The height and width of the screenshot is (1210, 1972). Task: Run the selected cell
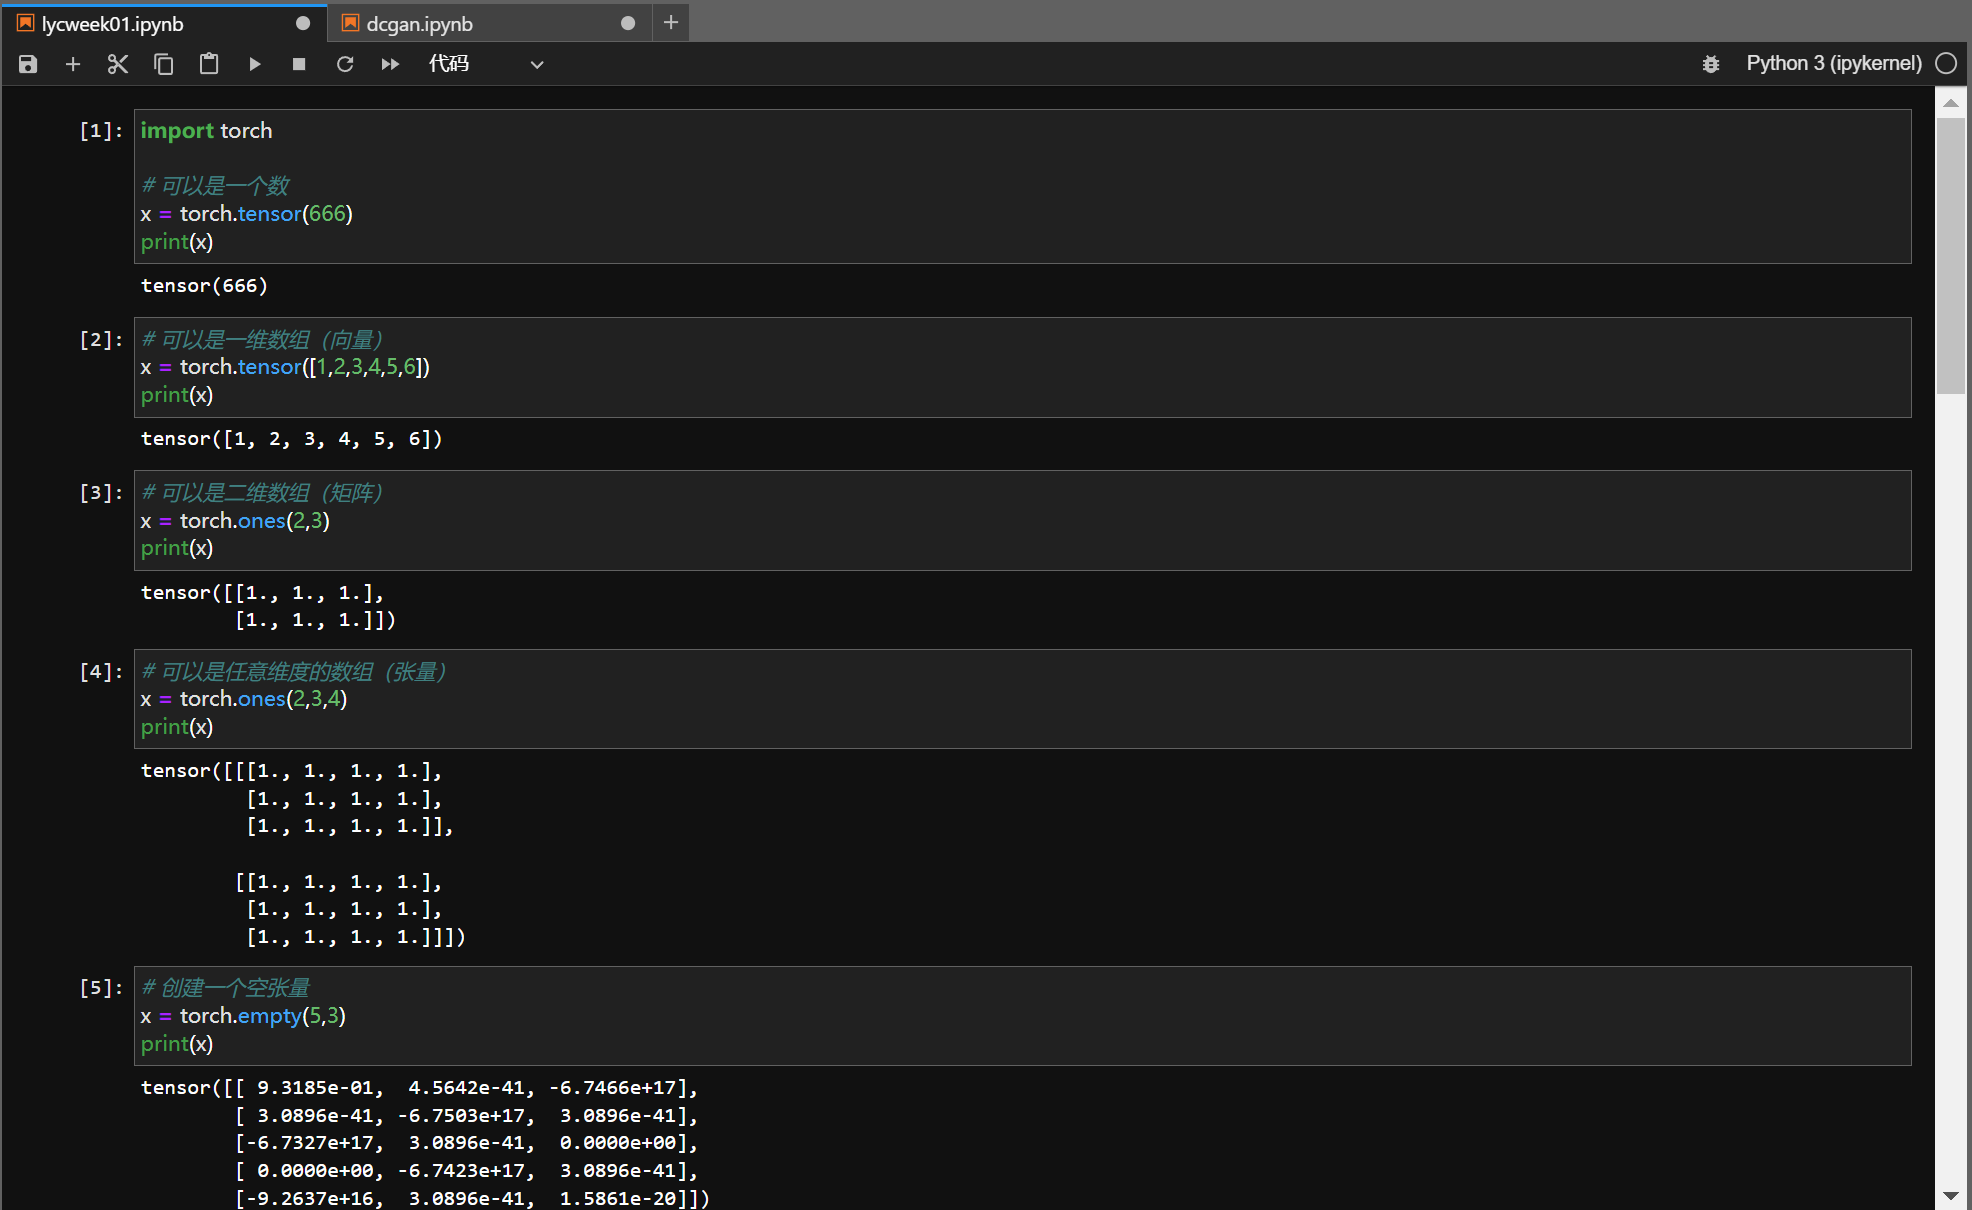point(254,64)
